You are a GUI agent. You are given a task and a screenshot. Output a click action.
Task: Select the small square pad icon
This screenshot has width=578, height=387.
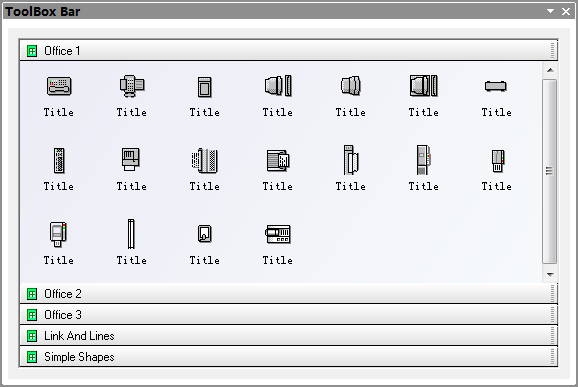205,234
